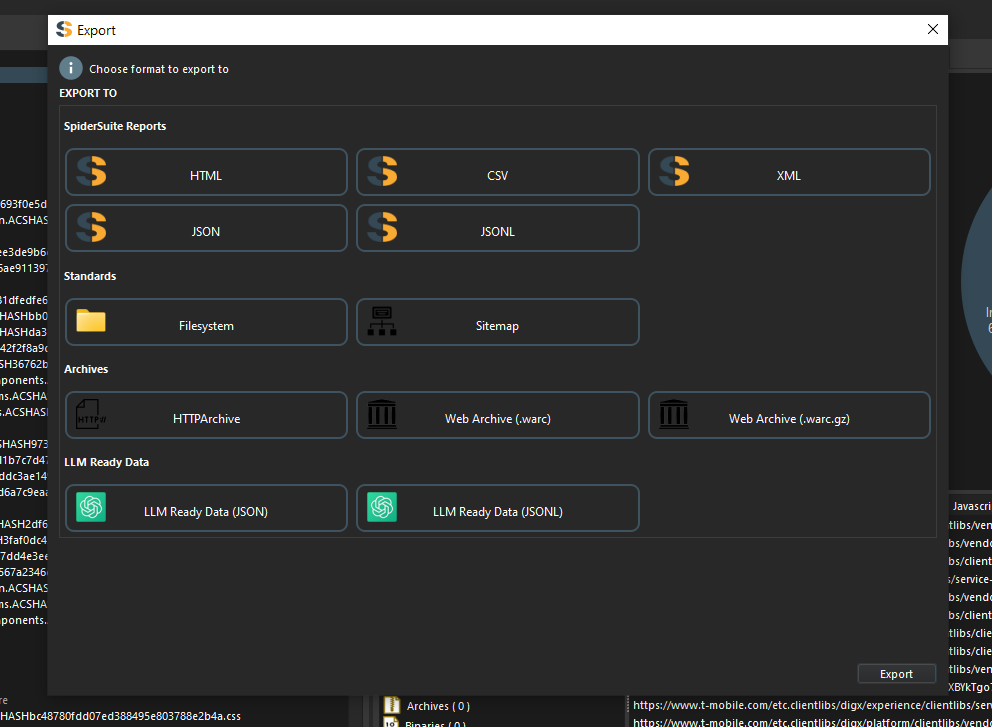
Task: Select LLM Ready Data (JSON) export
Action: (206, 508)
